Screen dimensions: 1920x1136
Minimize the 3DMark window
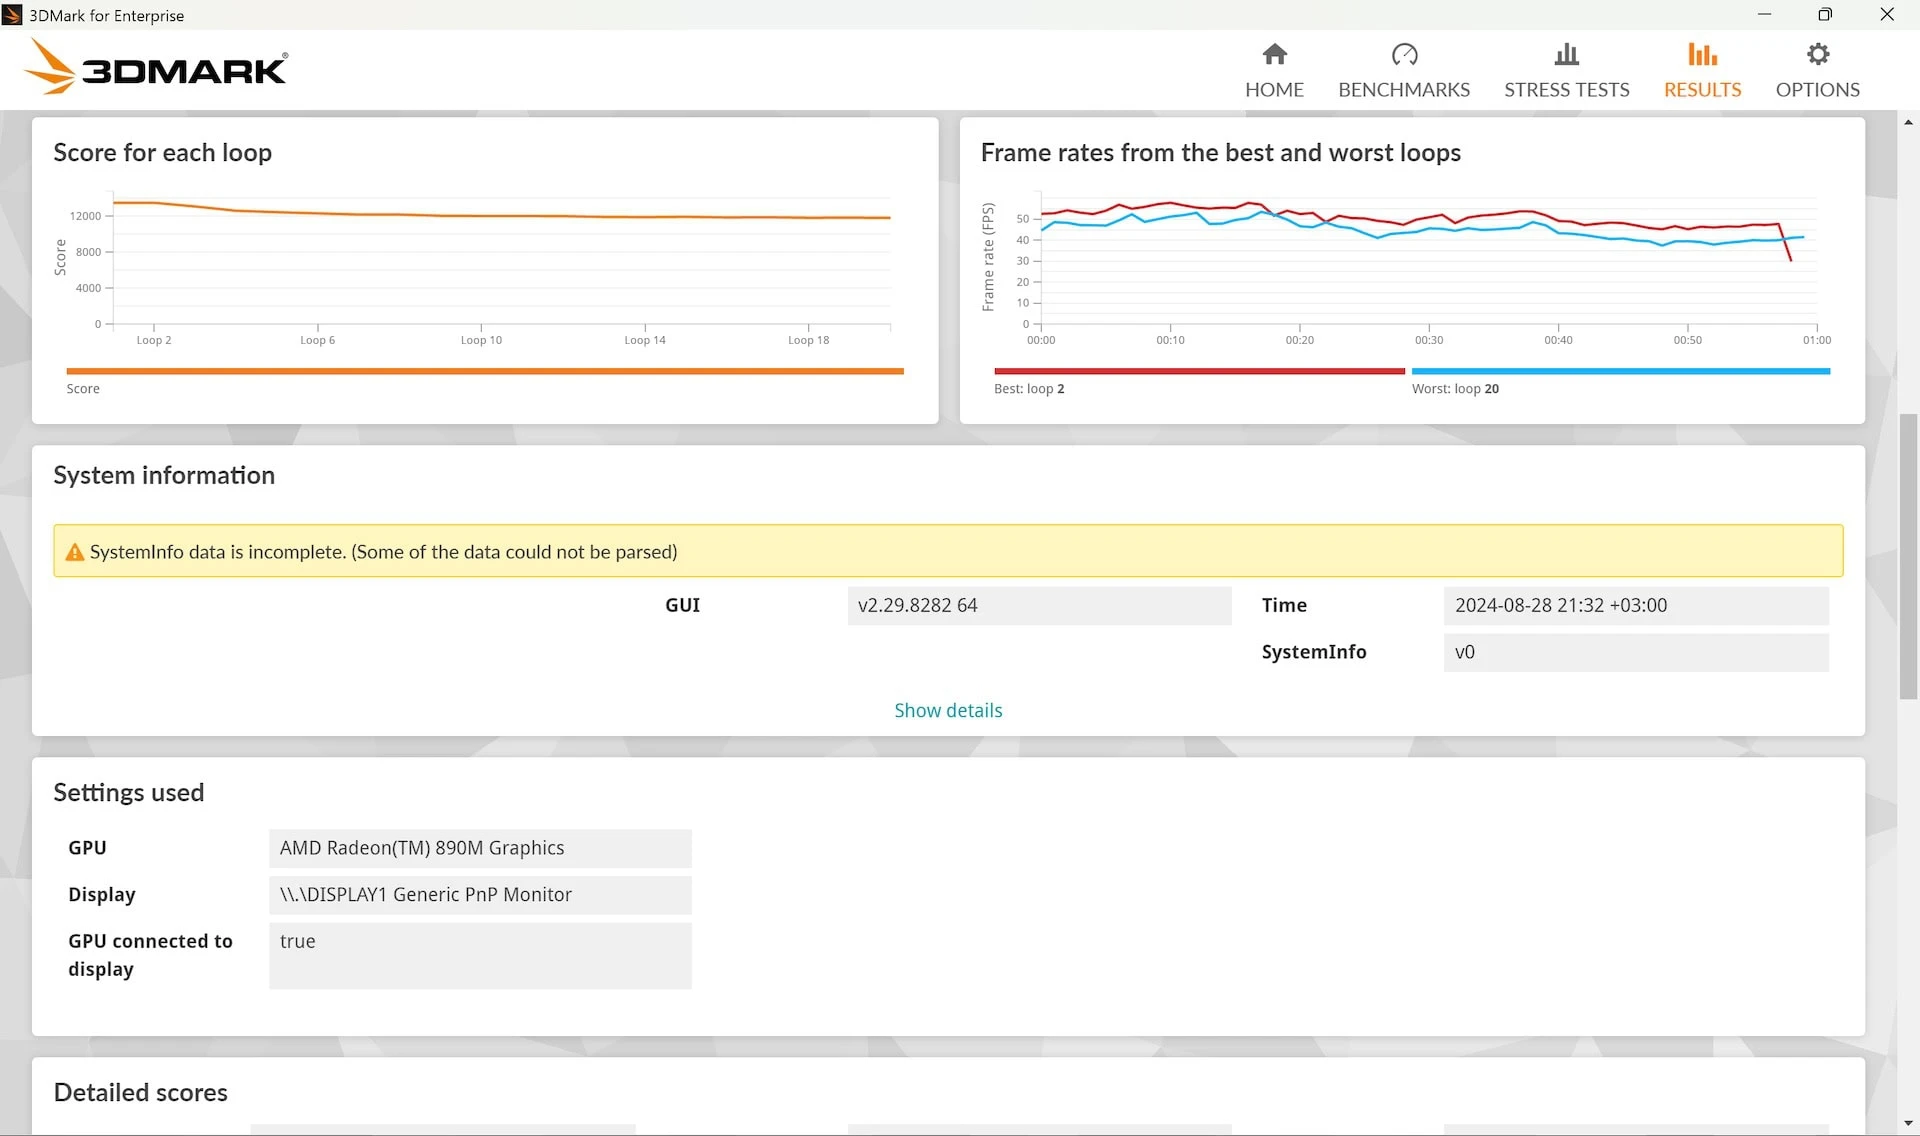(x=1764, y=14)
